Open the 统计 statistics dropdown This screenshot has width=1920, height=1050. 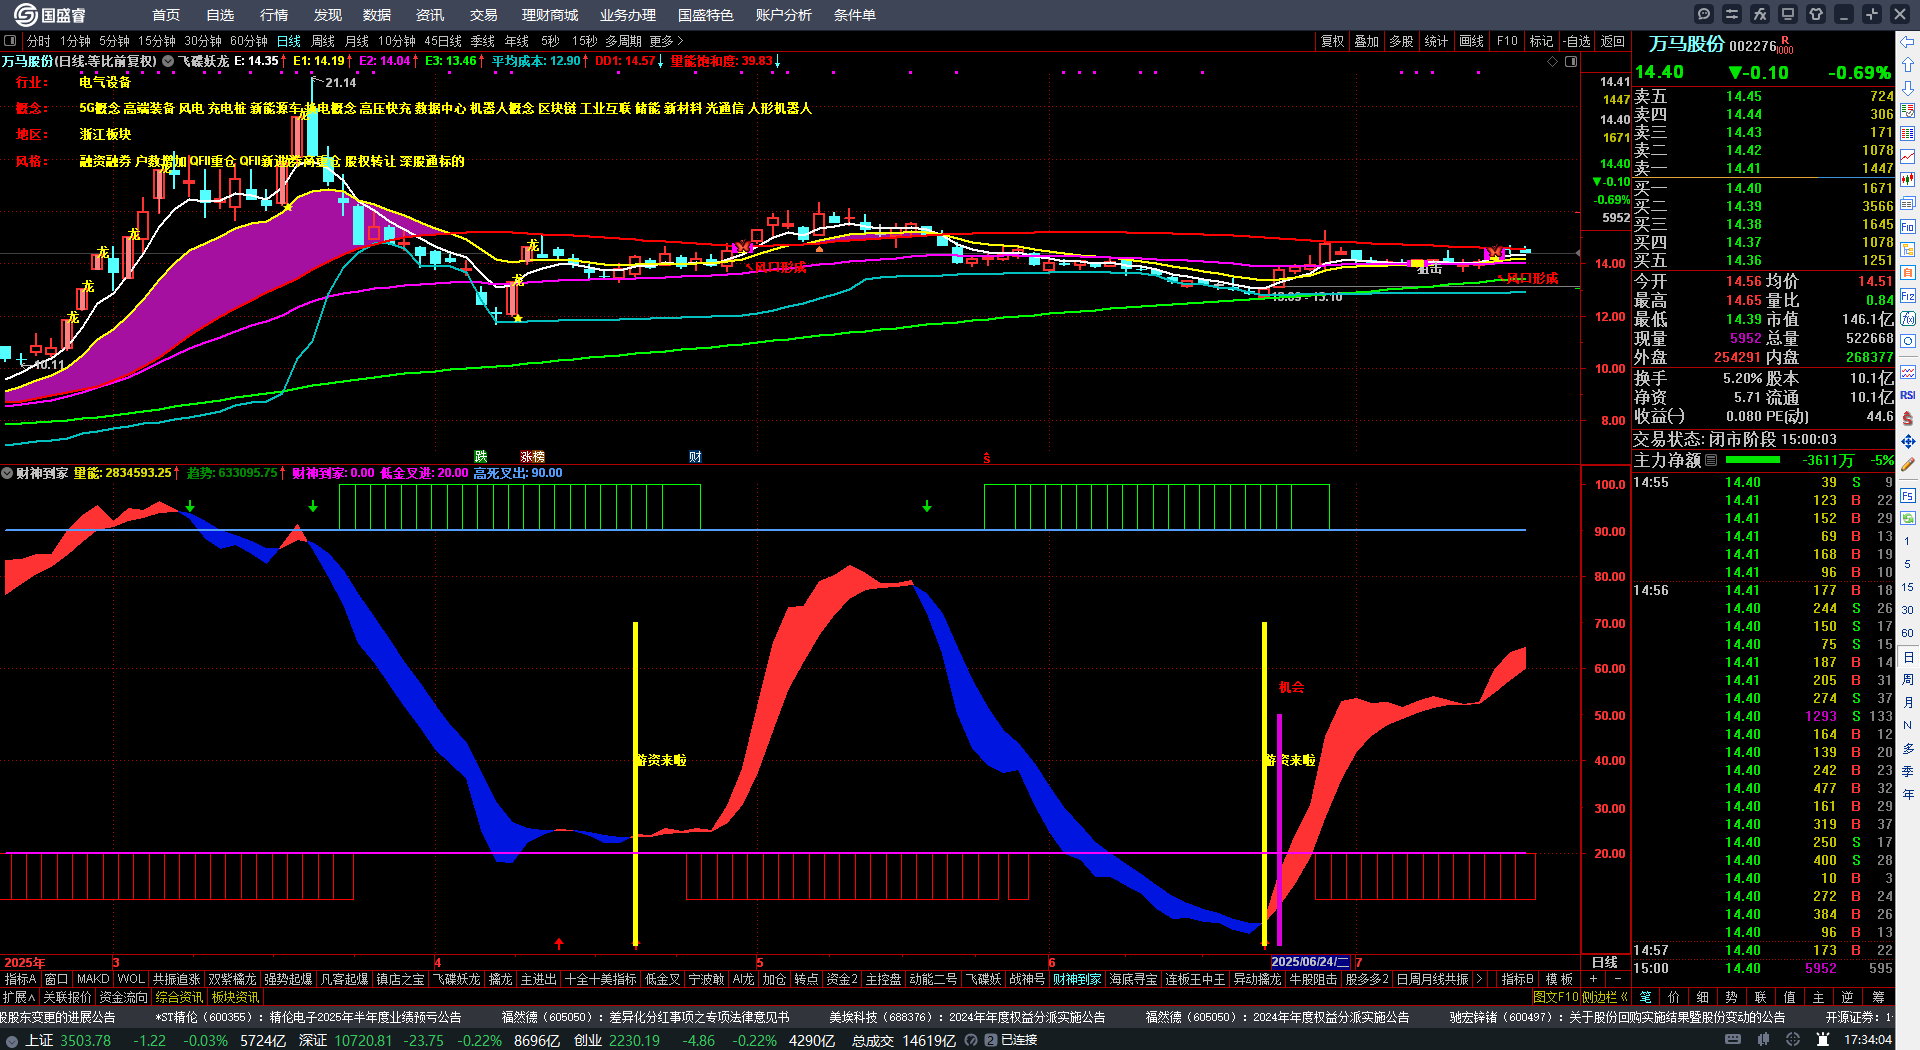click(1436, 41)
